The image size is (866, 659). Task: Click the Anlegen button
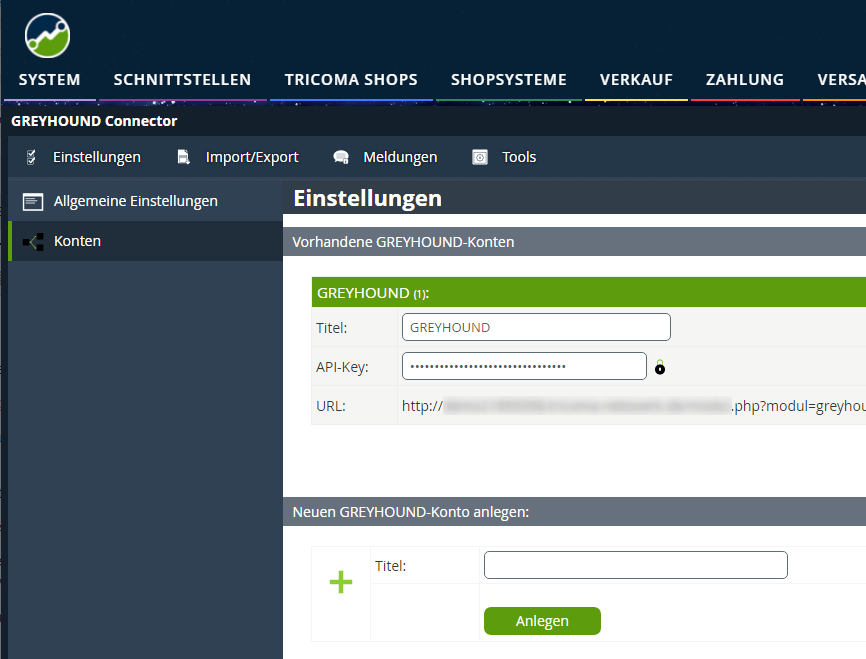(542, 621)
